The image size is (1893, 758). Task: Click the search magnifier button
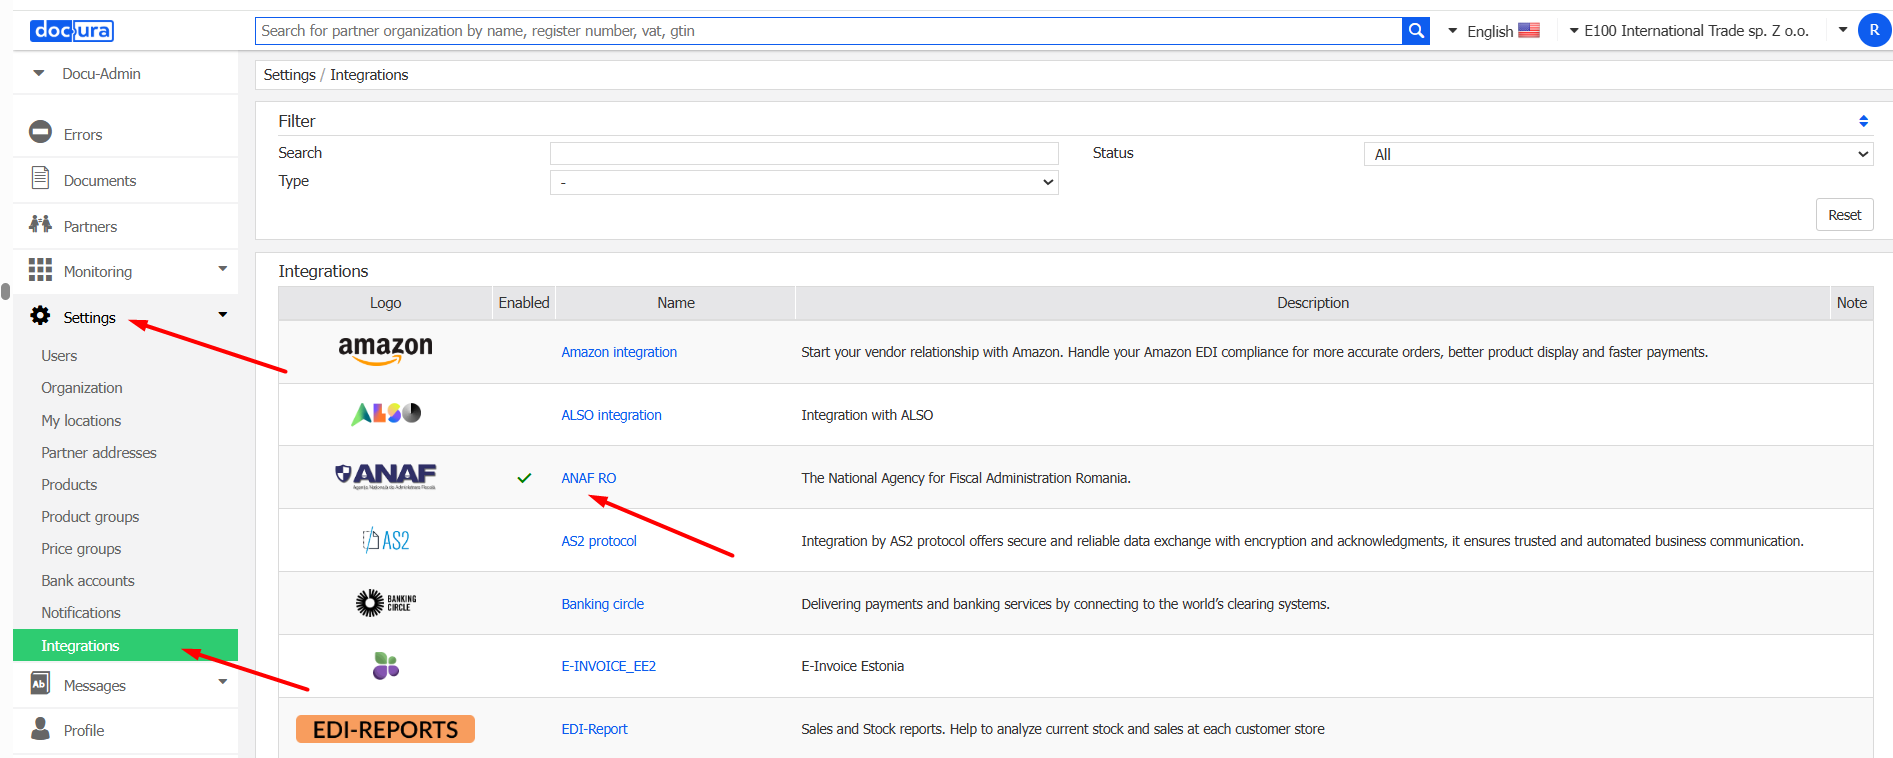[x=1416, y=31]
